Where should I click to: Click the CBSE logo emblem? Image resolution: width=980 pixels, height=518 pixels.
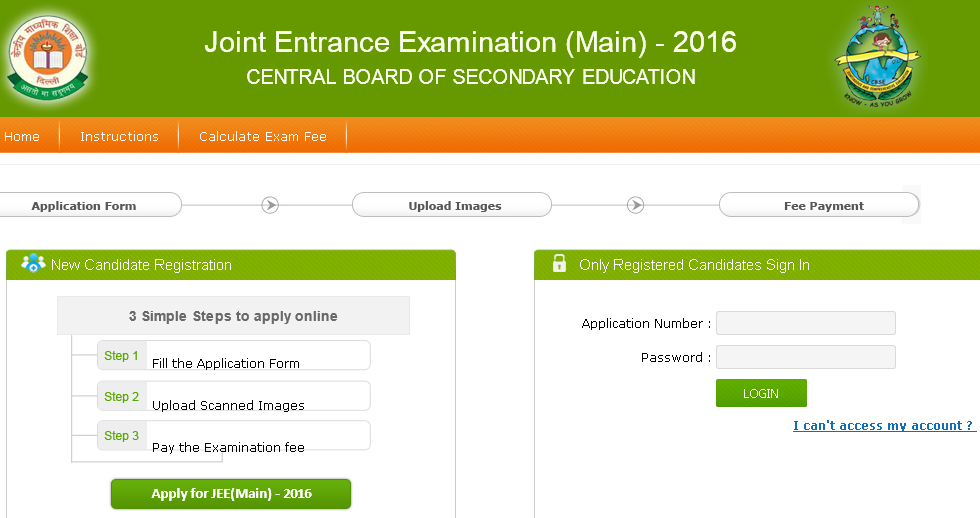[47, 57]
